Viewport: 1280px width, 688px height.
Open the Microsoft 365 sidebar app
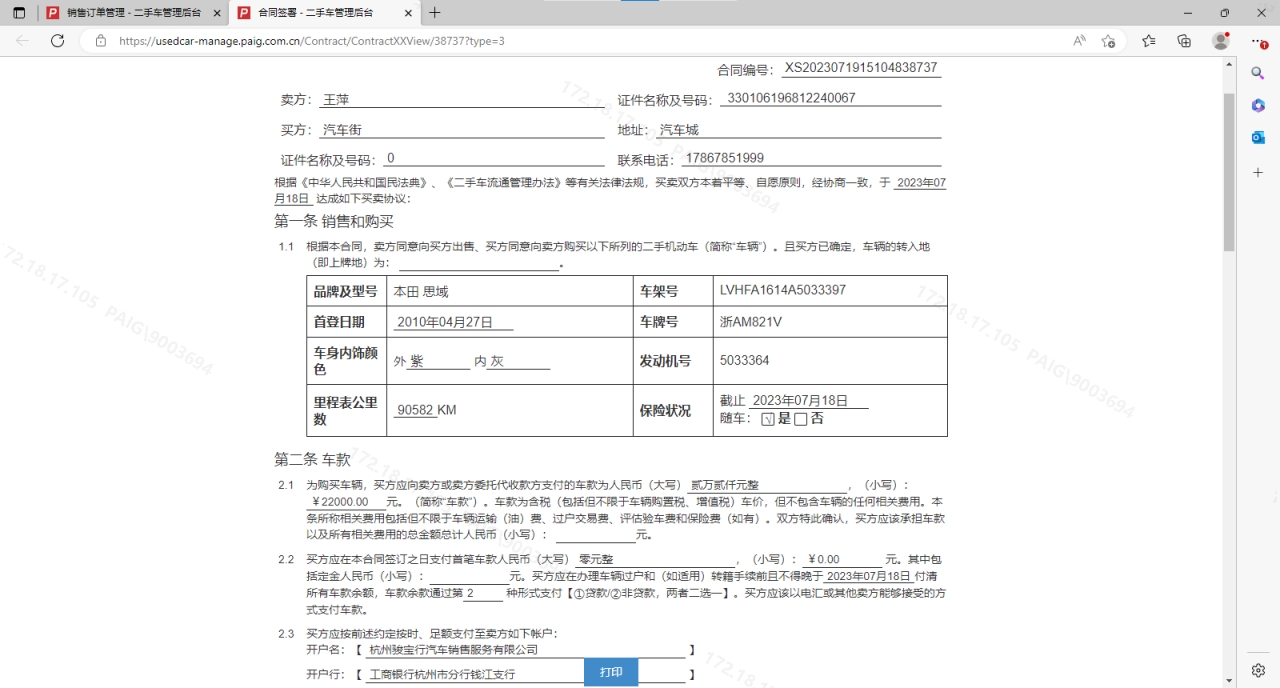[1258, 105]
